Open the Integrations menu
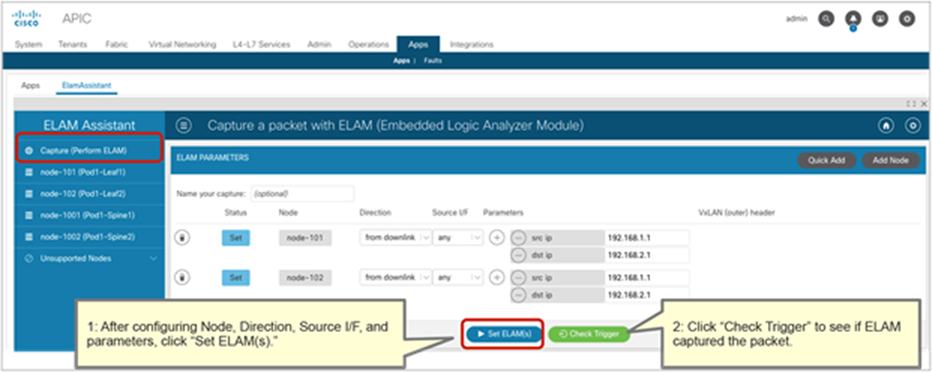 click(471, 45)
